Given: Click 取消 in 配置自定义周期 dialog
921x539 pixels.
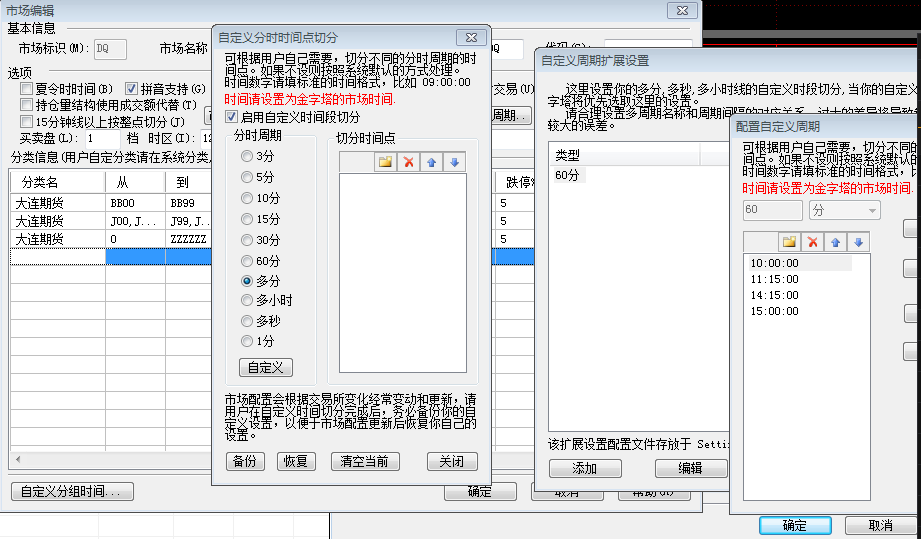Looking at the screenshot, I should [880, 525].
